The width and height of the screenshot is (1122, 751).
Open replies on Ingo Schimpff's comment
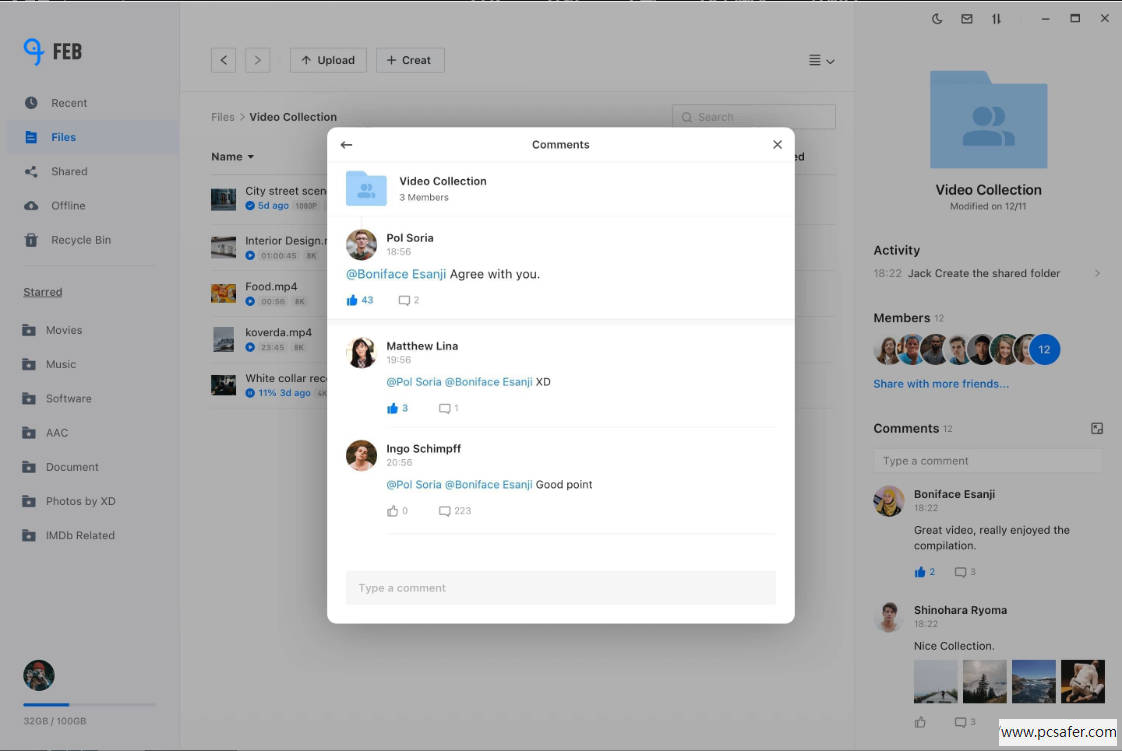(445, 511)
